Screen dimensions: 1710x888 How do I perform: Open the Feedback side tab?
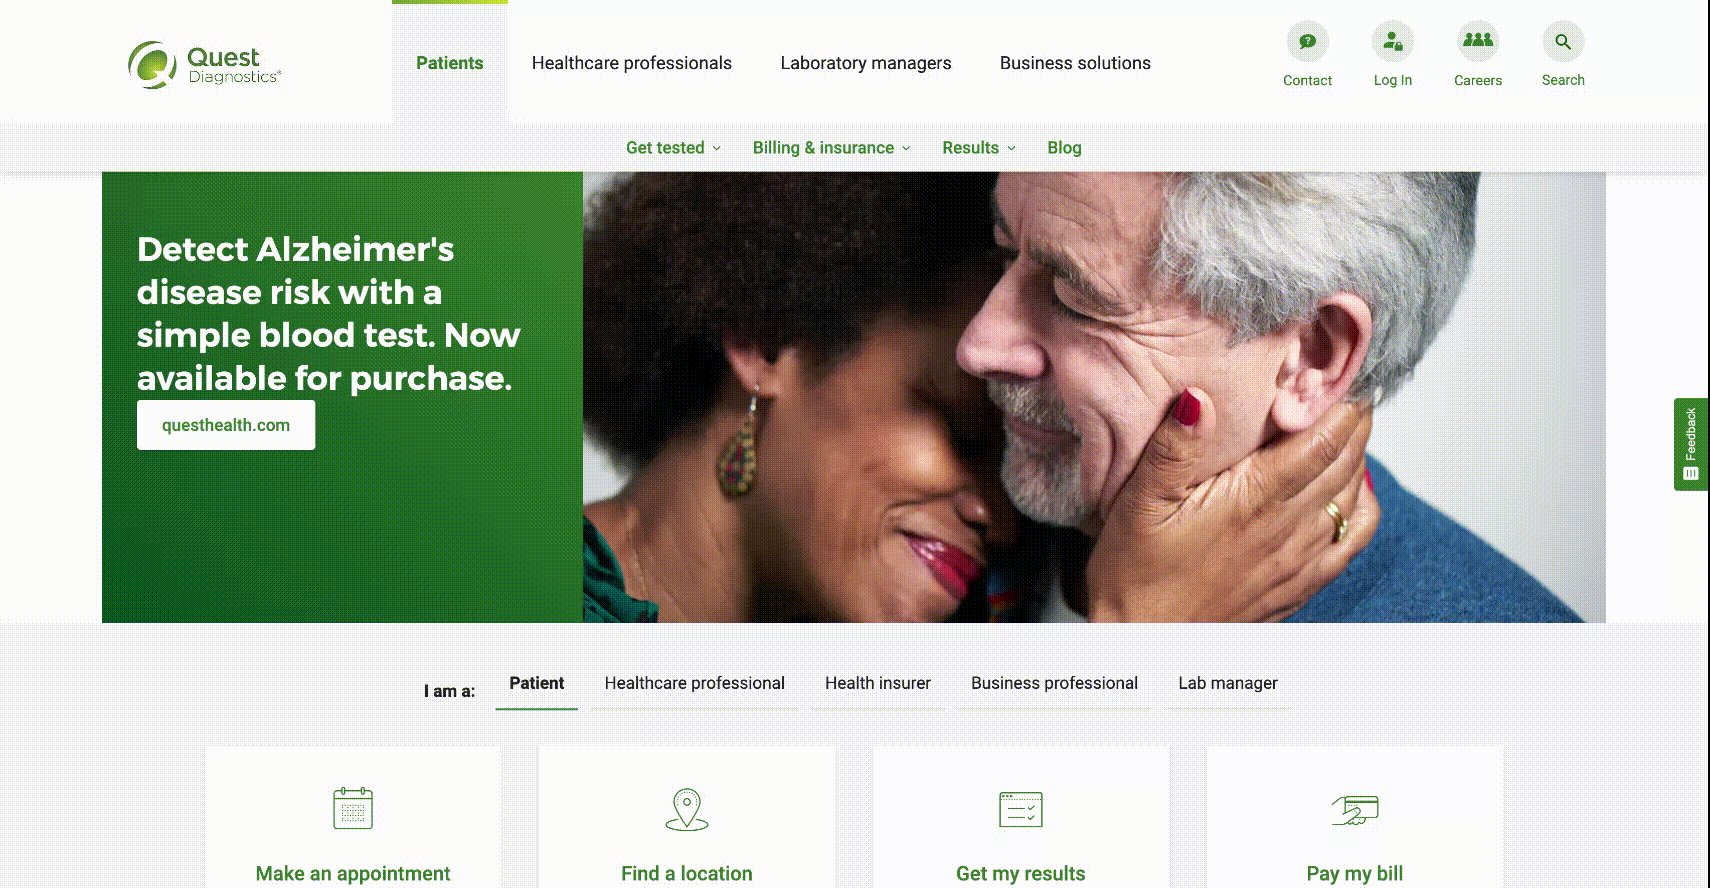[x=1690, y=444]
